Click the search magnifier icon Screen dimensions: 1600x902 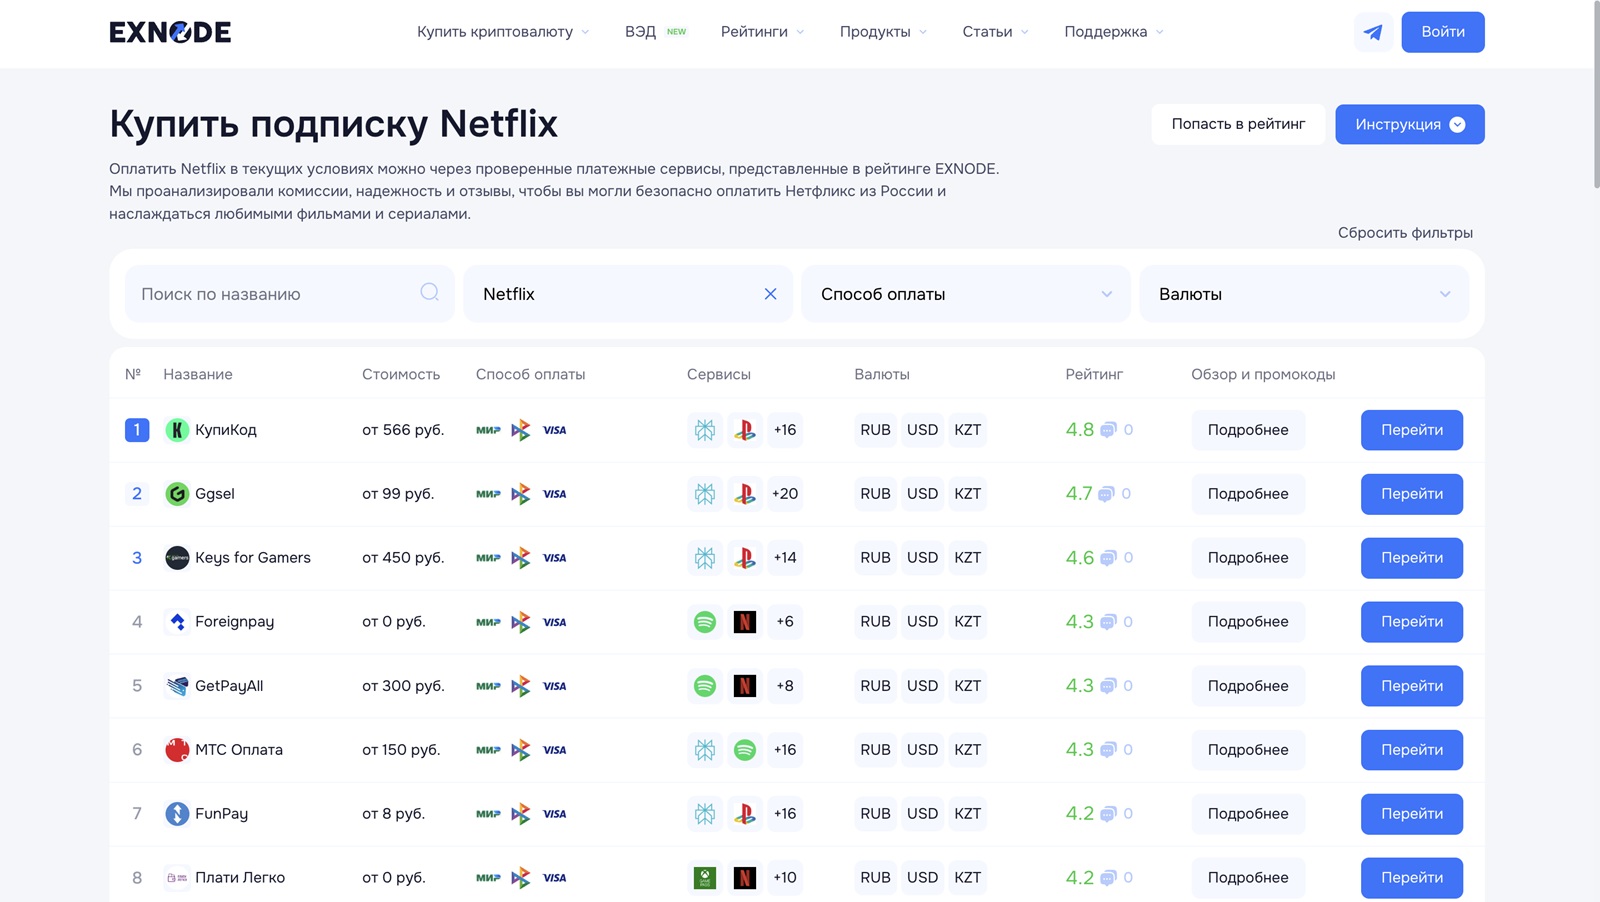pyautogui.click(x=429, y=292)
